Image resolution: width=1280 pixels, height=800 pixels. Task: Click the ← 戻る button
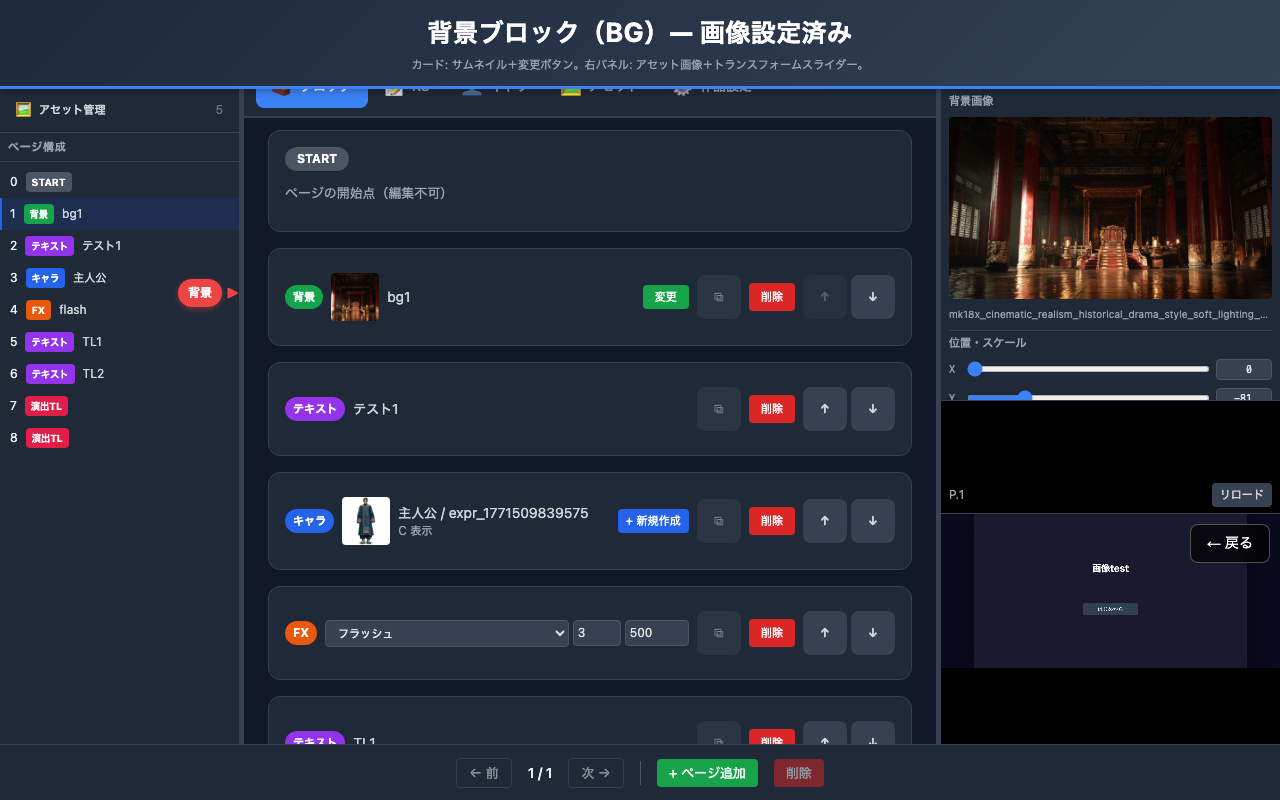click(x=1230, y=543)
